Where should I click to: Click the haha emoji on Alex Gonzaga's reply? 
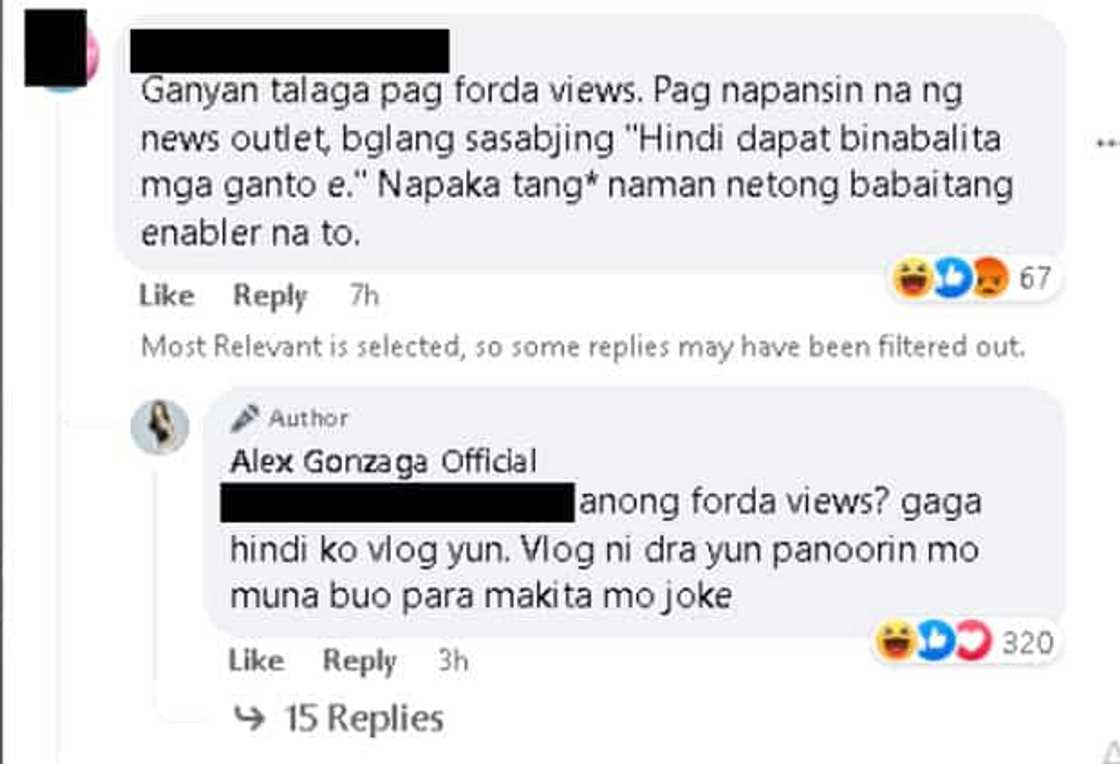[x=896, y=641]
